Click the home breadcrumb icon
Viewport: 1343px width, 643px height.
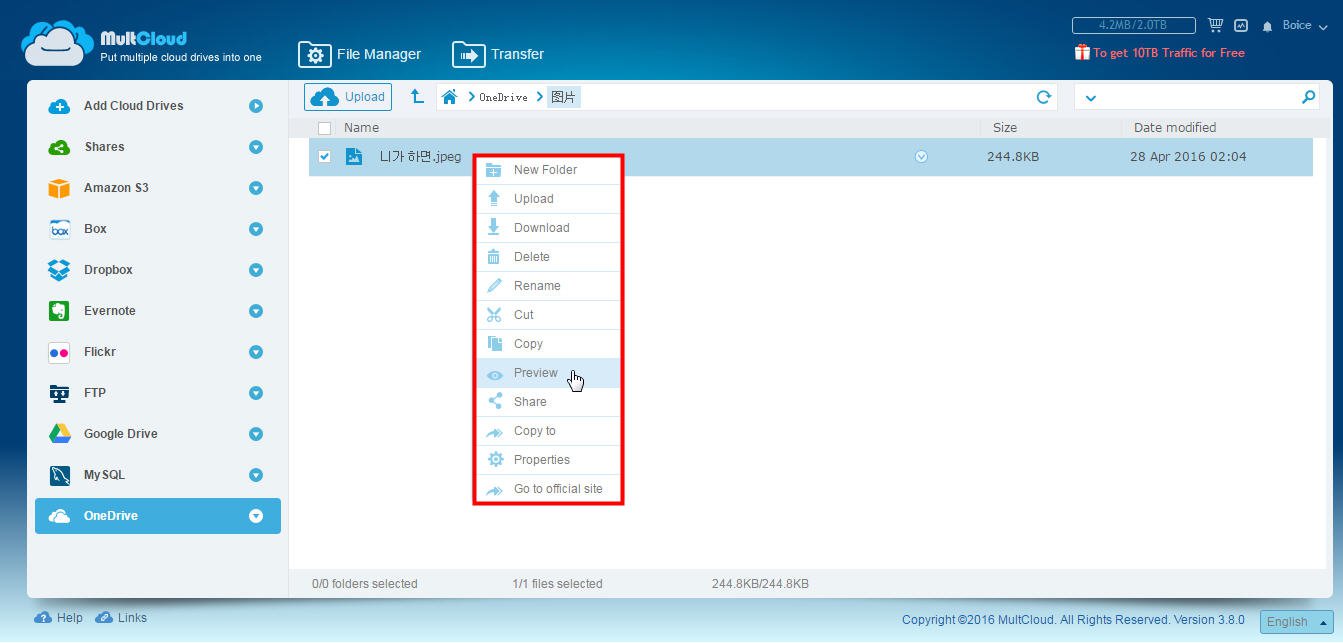[450, 97]
